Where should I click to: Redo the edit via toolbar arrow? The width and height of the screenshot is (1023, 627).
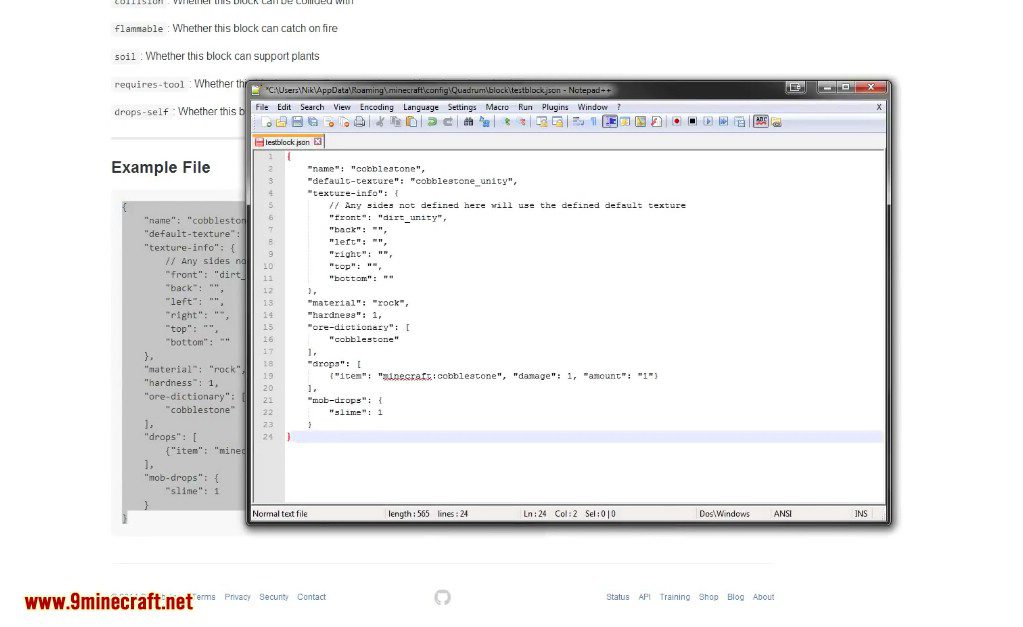point(448,122)
